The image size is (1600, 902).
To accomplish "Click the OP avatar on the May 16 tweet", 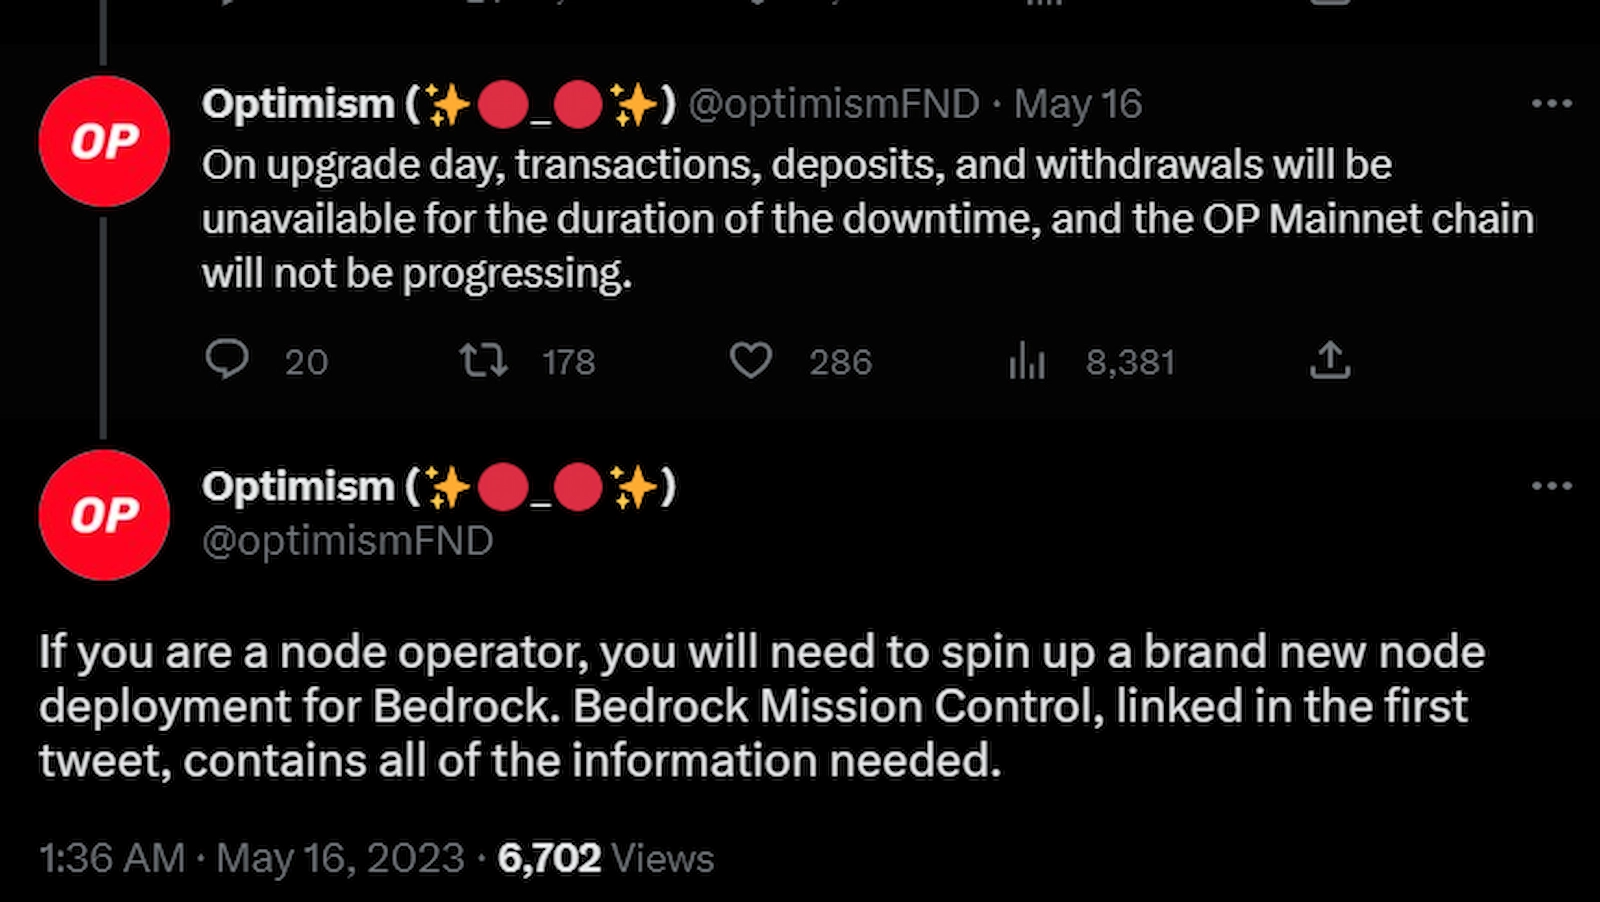I will (x=104, y=141).
